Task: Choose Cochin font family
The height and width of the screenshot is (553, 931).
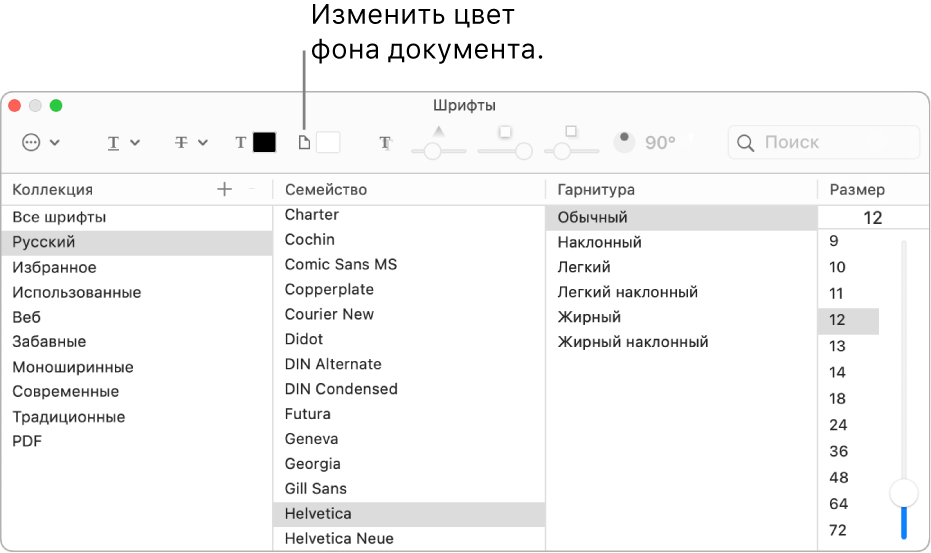Action: 408,239
